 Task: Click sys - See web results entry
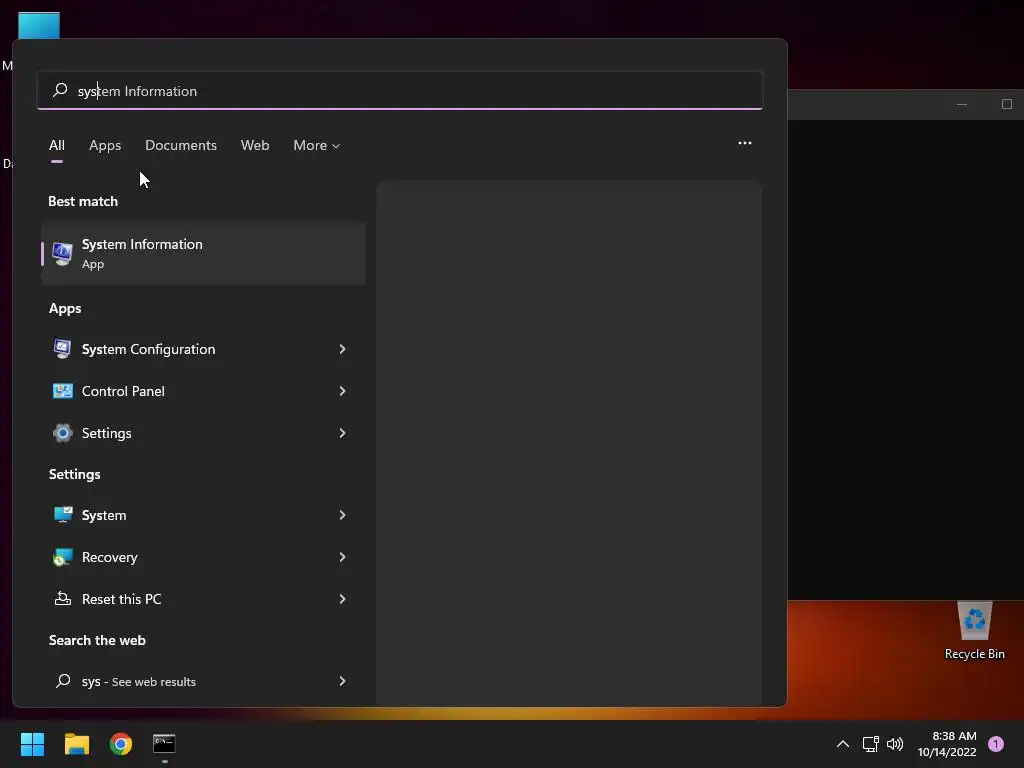pyautogui.click(x=203, y=681)
